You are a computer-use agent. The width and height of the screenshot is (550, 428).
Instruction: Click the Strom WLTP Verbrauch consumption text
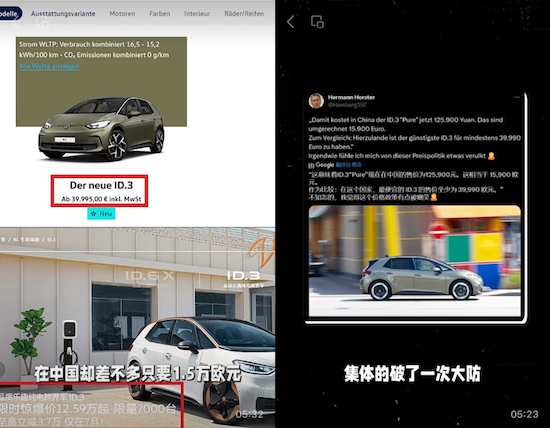[94, 49]
